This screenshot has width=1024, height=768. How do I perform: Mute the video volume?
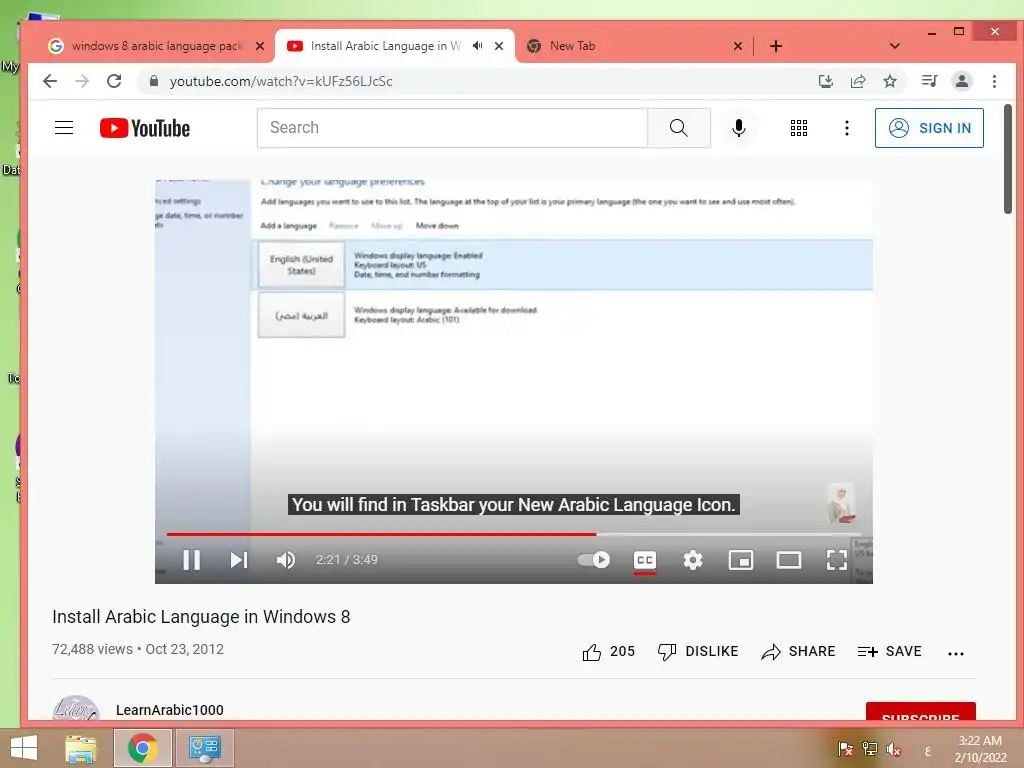(x=286, y=560)
